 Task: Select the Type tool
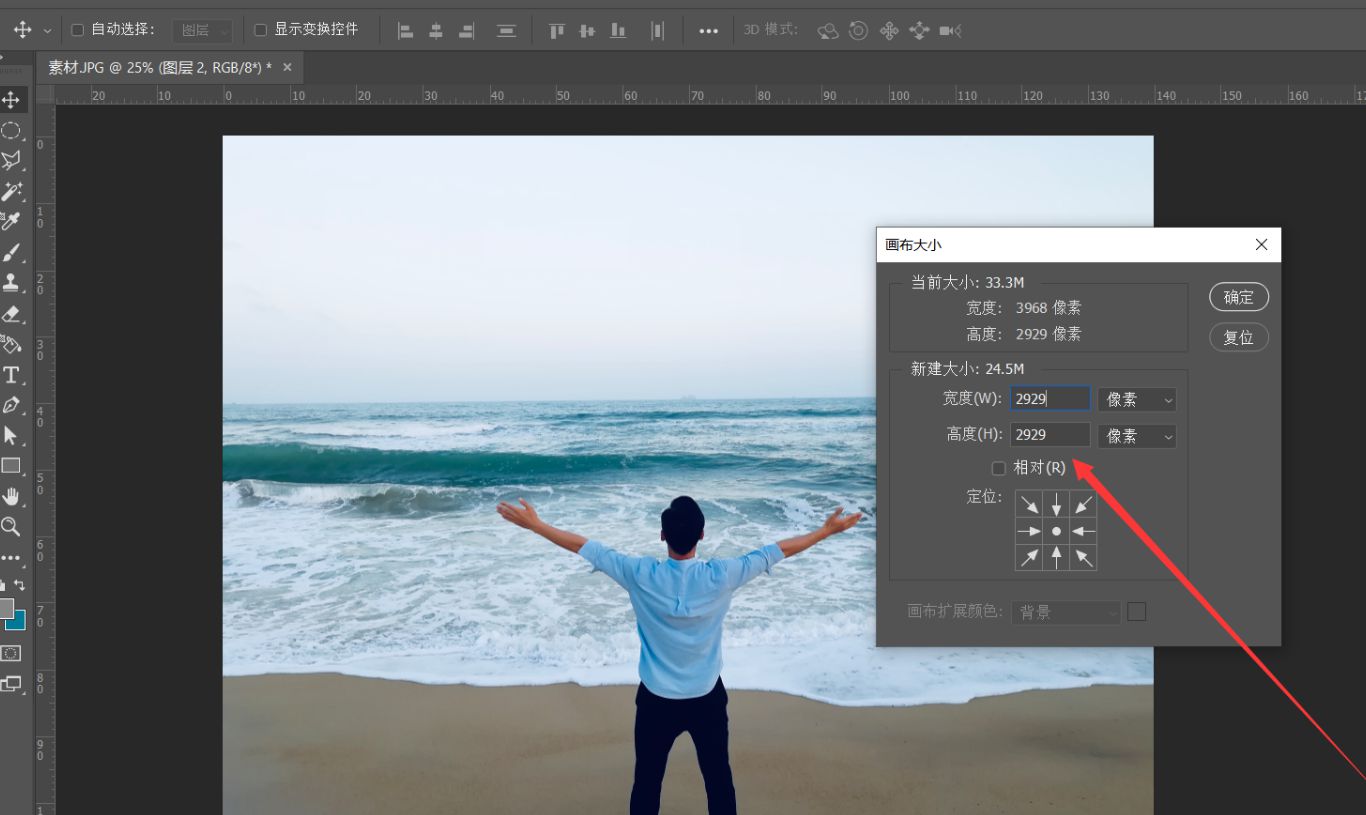click(13, 375)
